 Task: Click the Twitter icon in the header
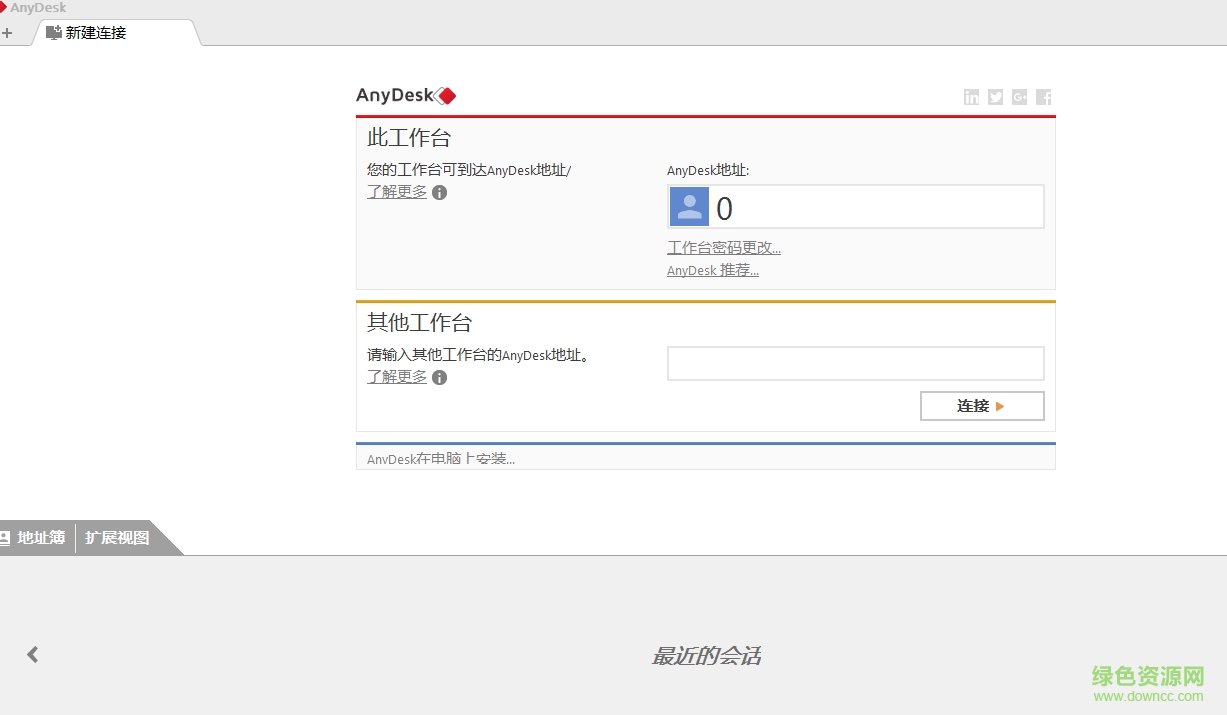995,97
